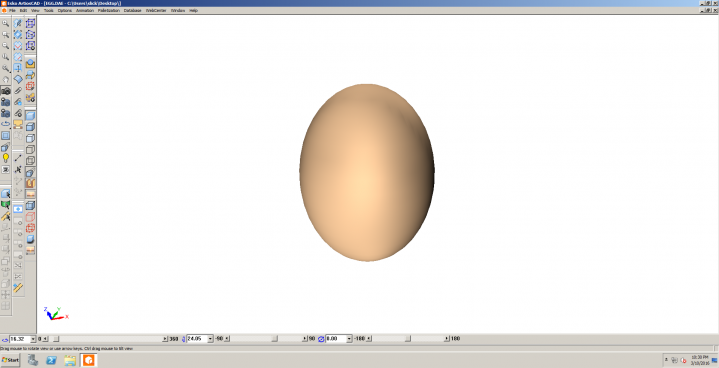Click the system clock in the tray
This screenshot has width=719, height=368.
click(700, 360)
